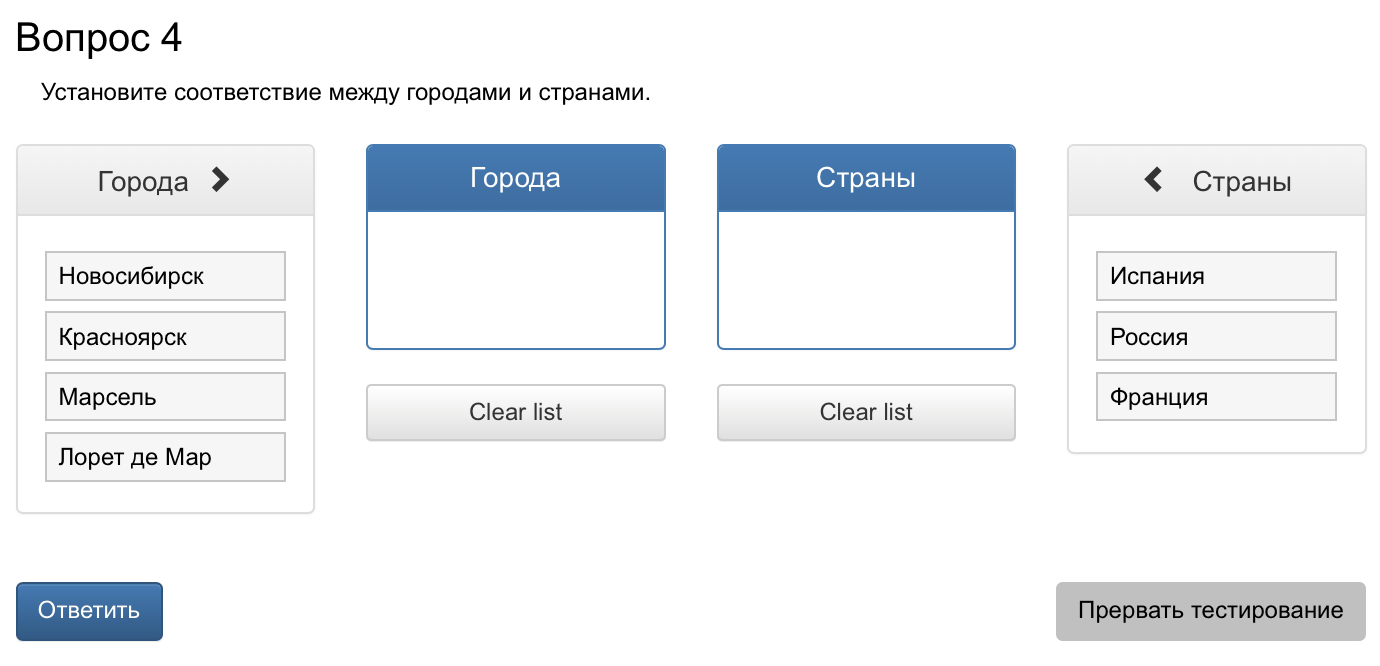This screenshot has width=1380, height=666.
Task: Choose the Франция country item
Action: click(1216, 397)
